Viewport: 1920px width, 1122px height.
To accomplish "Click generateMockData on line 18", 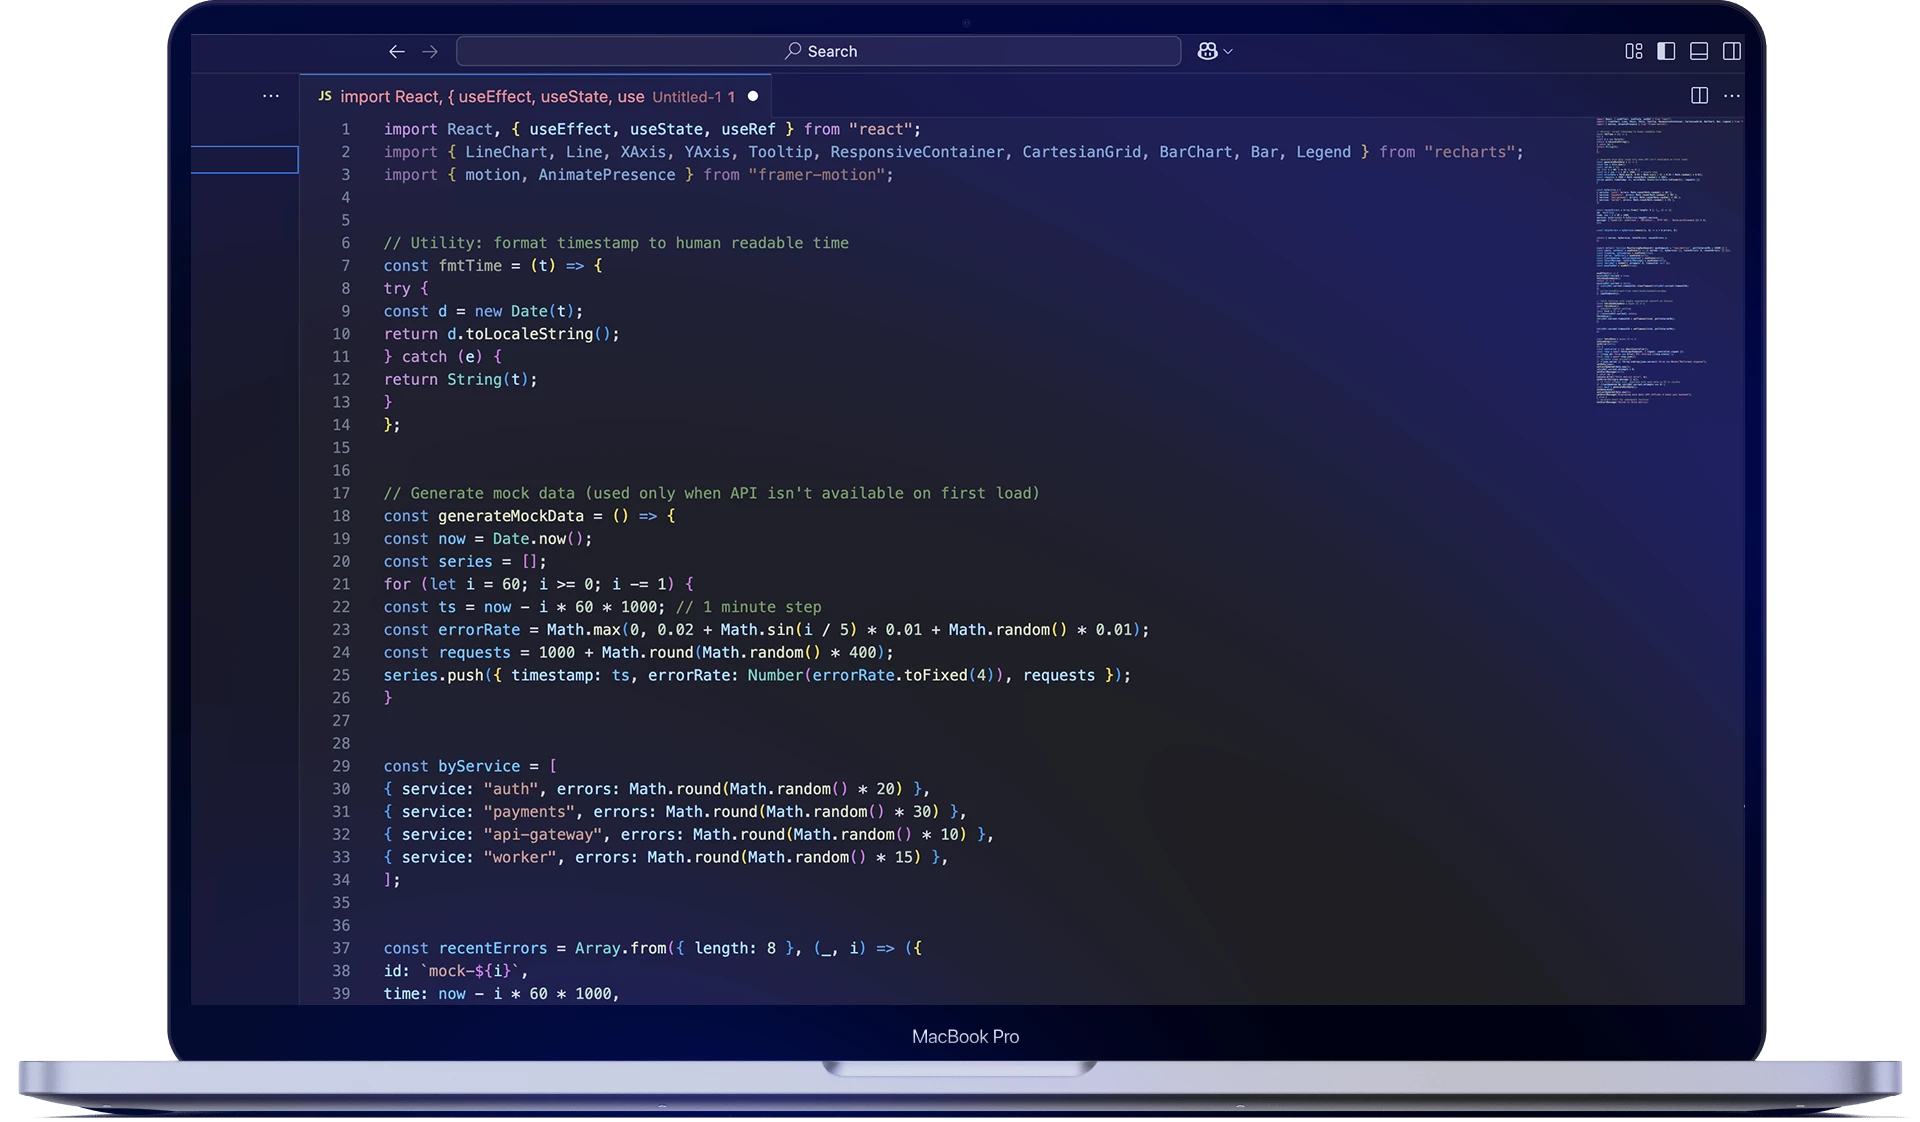I will (510, 516).
